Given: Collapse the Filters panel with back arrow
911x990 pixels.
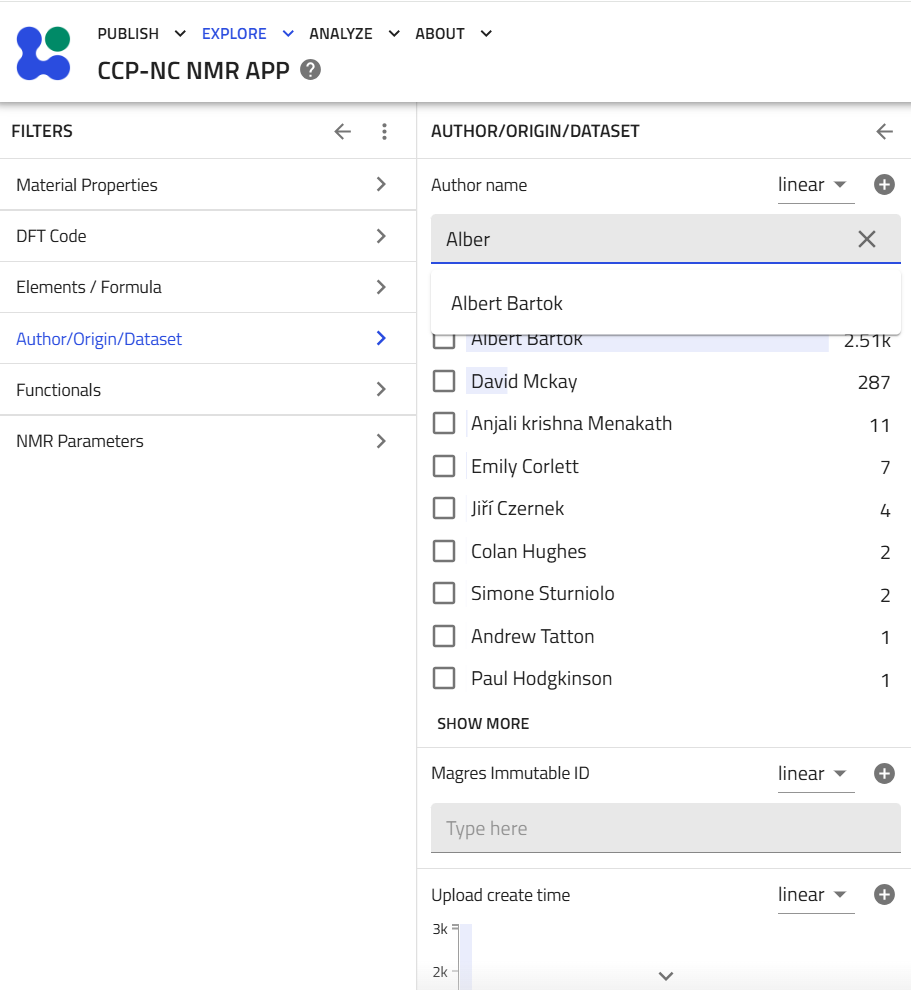Looking at the screenshot, I should click(x=343, y=131).
